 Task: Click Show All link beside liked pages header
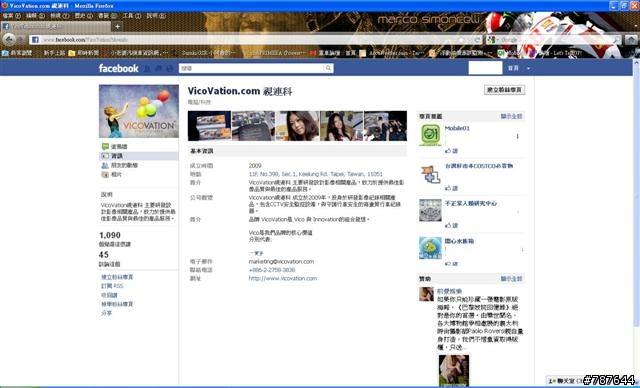point(511,117)
